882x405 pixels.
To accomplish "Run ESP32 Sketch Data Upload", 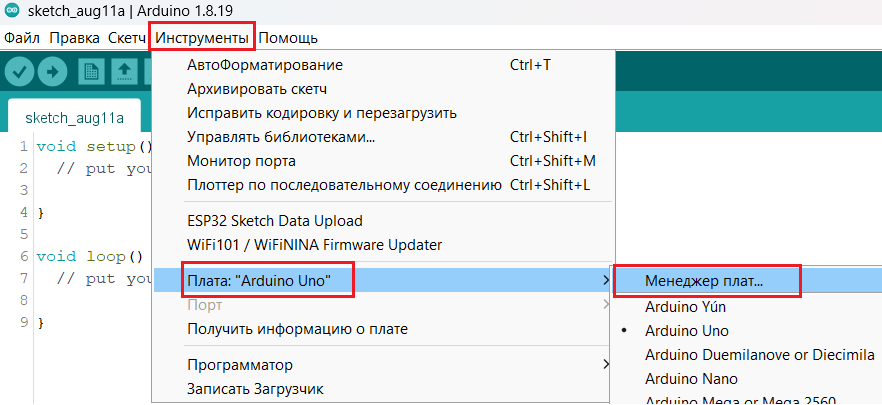I will coord(385,221).
